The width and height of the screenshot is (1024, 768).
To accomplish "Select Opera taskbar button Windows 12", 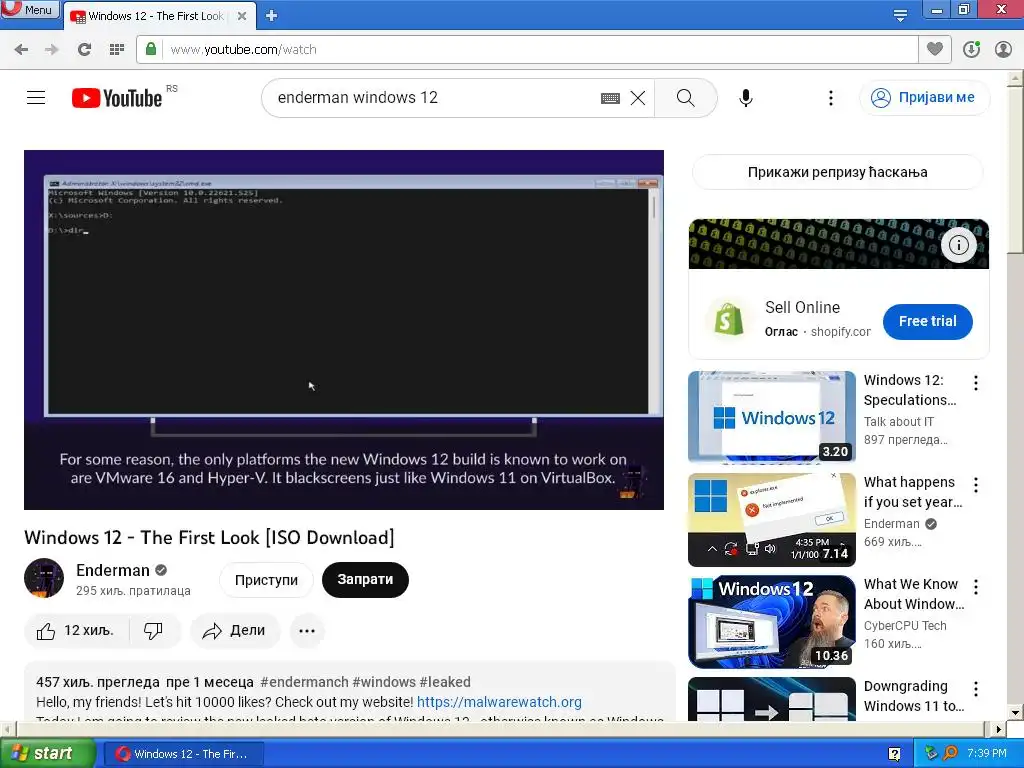I will pos(184,754).
